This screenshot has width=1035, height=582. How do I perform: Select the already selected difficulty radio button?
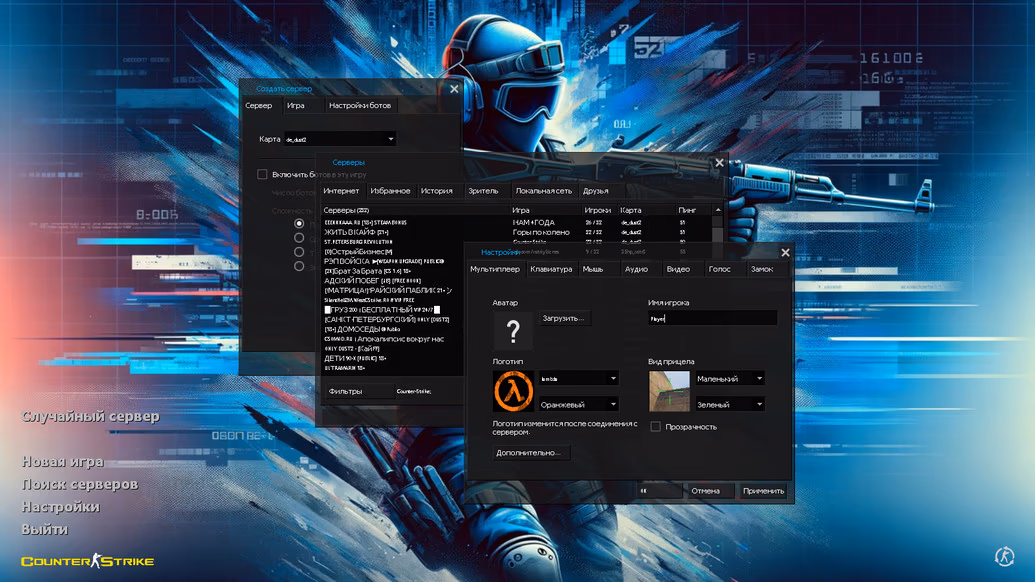(x=299, y=224)
